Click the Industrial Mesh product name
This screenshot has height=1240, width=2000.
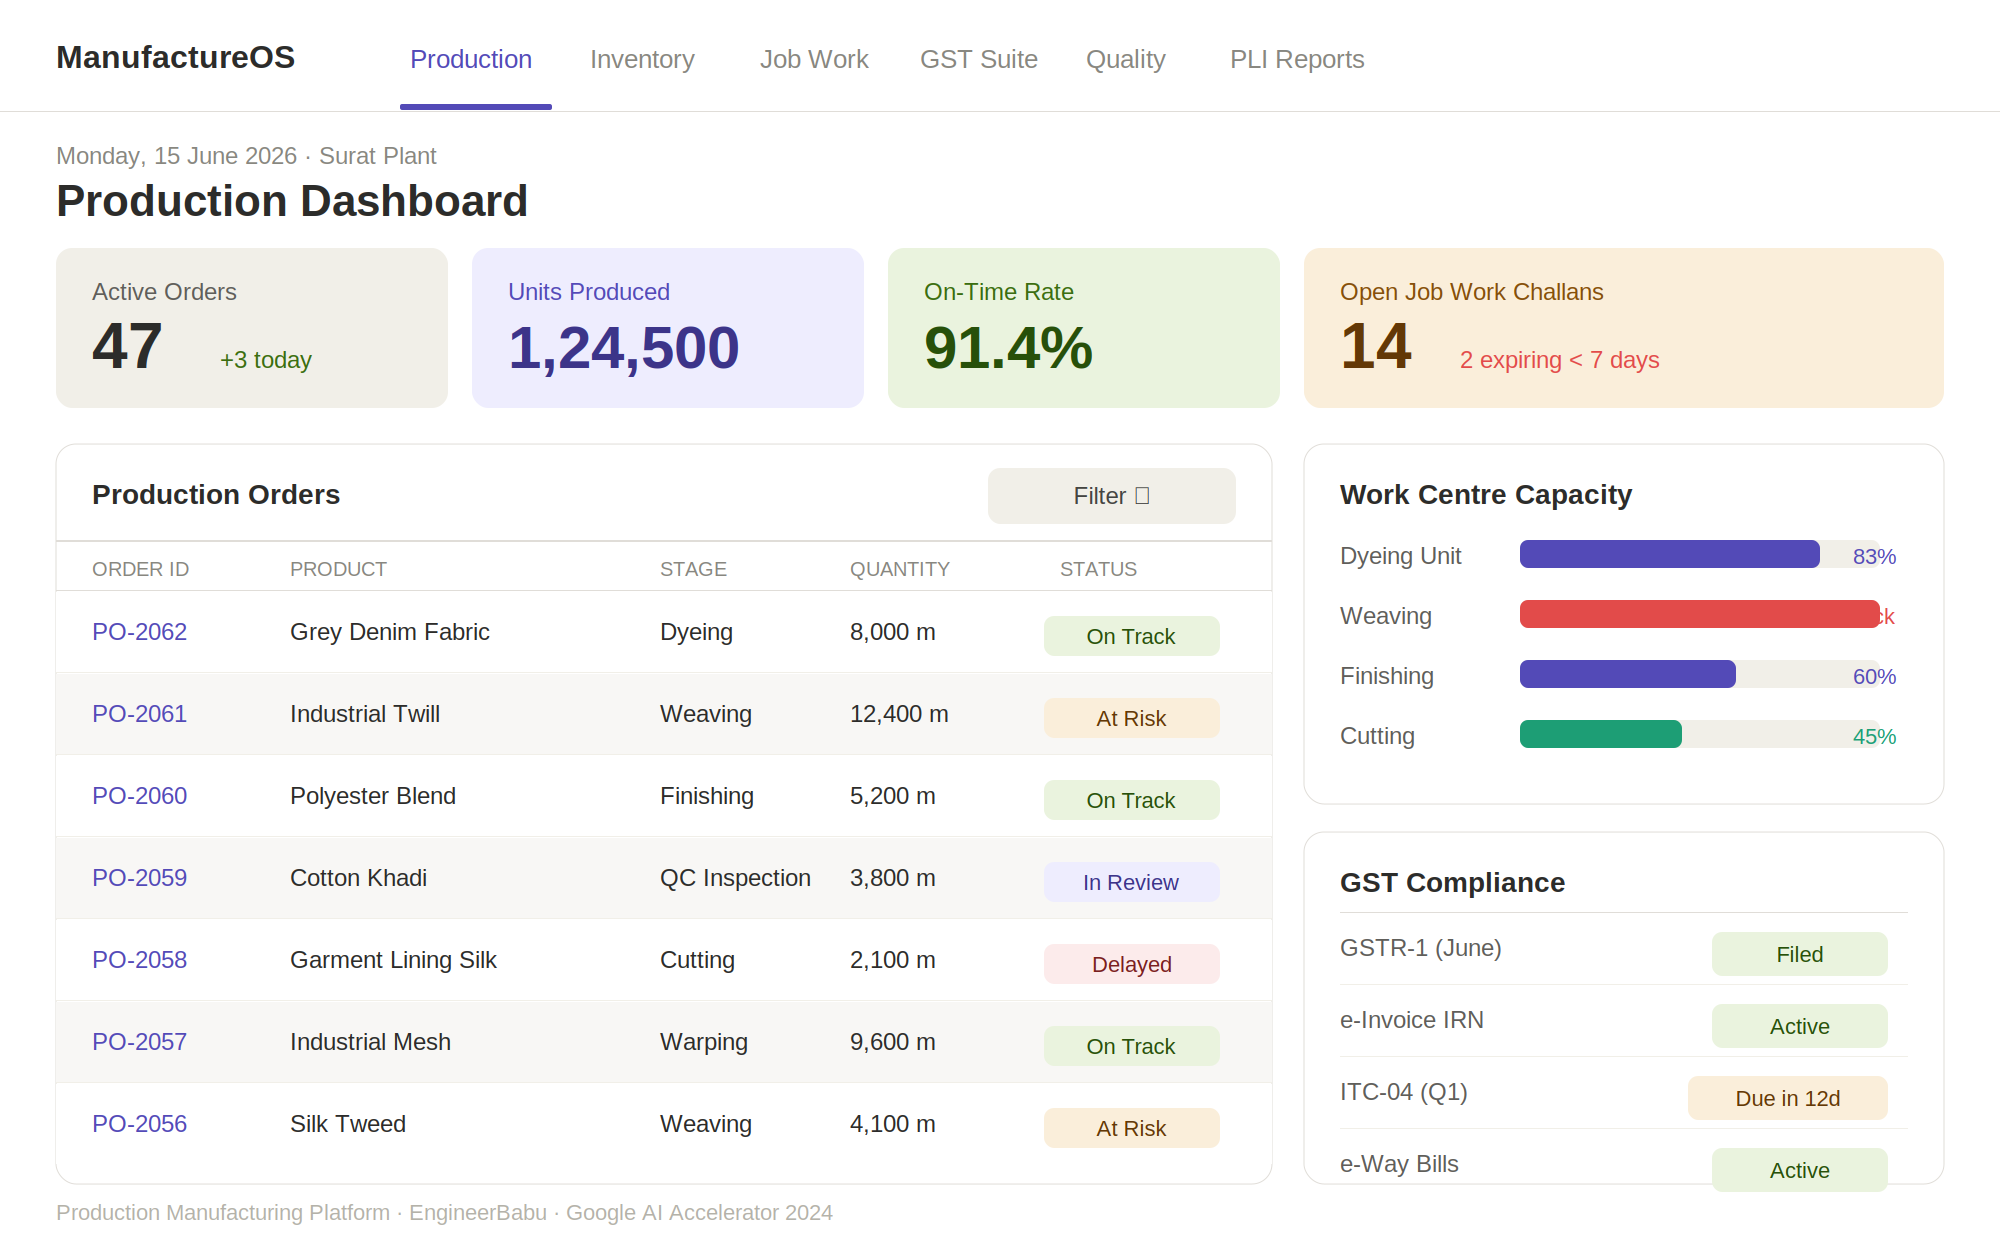pyautogui.click(x=370, y=1042)
